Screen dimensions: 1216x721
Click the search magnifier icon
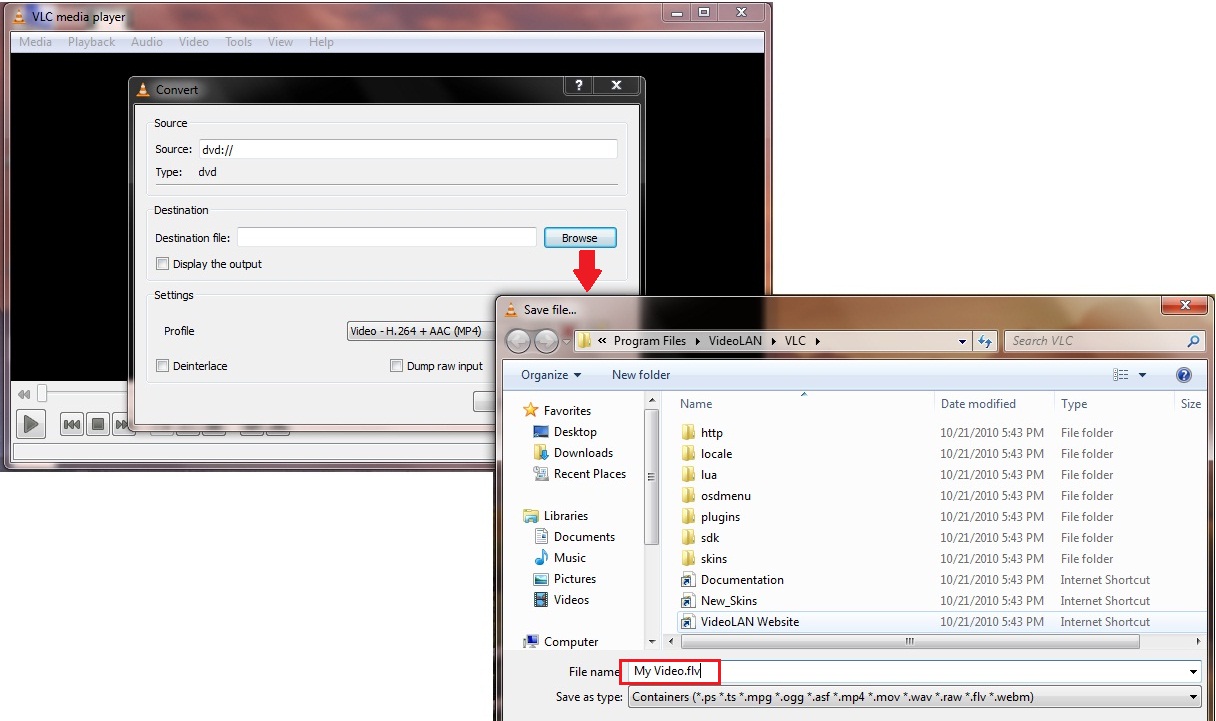[x=1193, y=342]
